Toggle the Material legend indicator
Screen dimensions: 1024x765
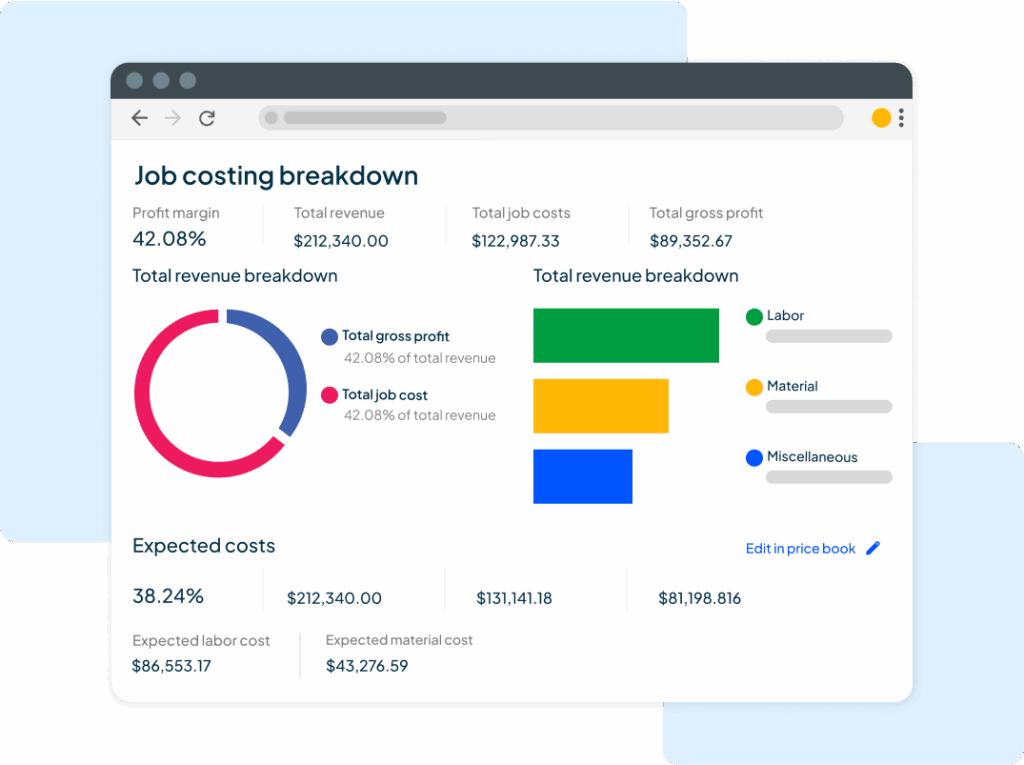pos(753,387)
